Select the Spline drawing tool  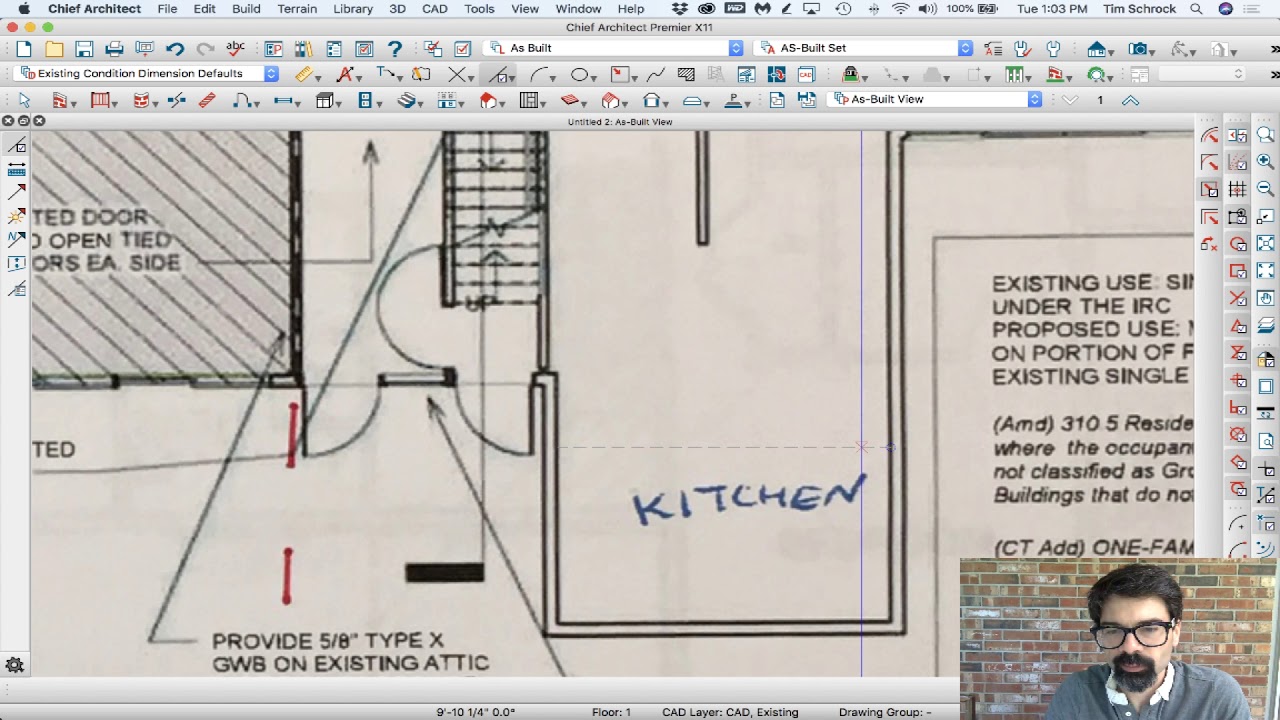tap(656, 74)
